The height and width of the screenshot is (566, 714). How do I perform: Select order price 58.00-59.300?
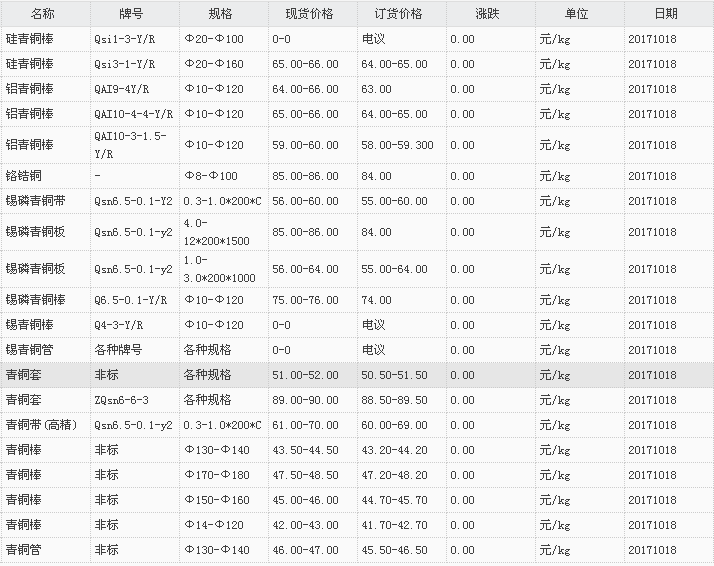click(397, 145)
